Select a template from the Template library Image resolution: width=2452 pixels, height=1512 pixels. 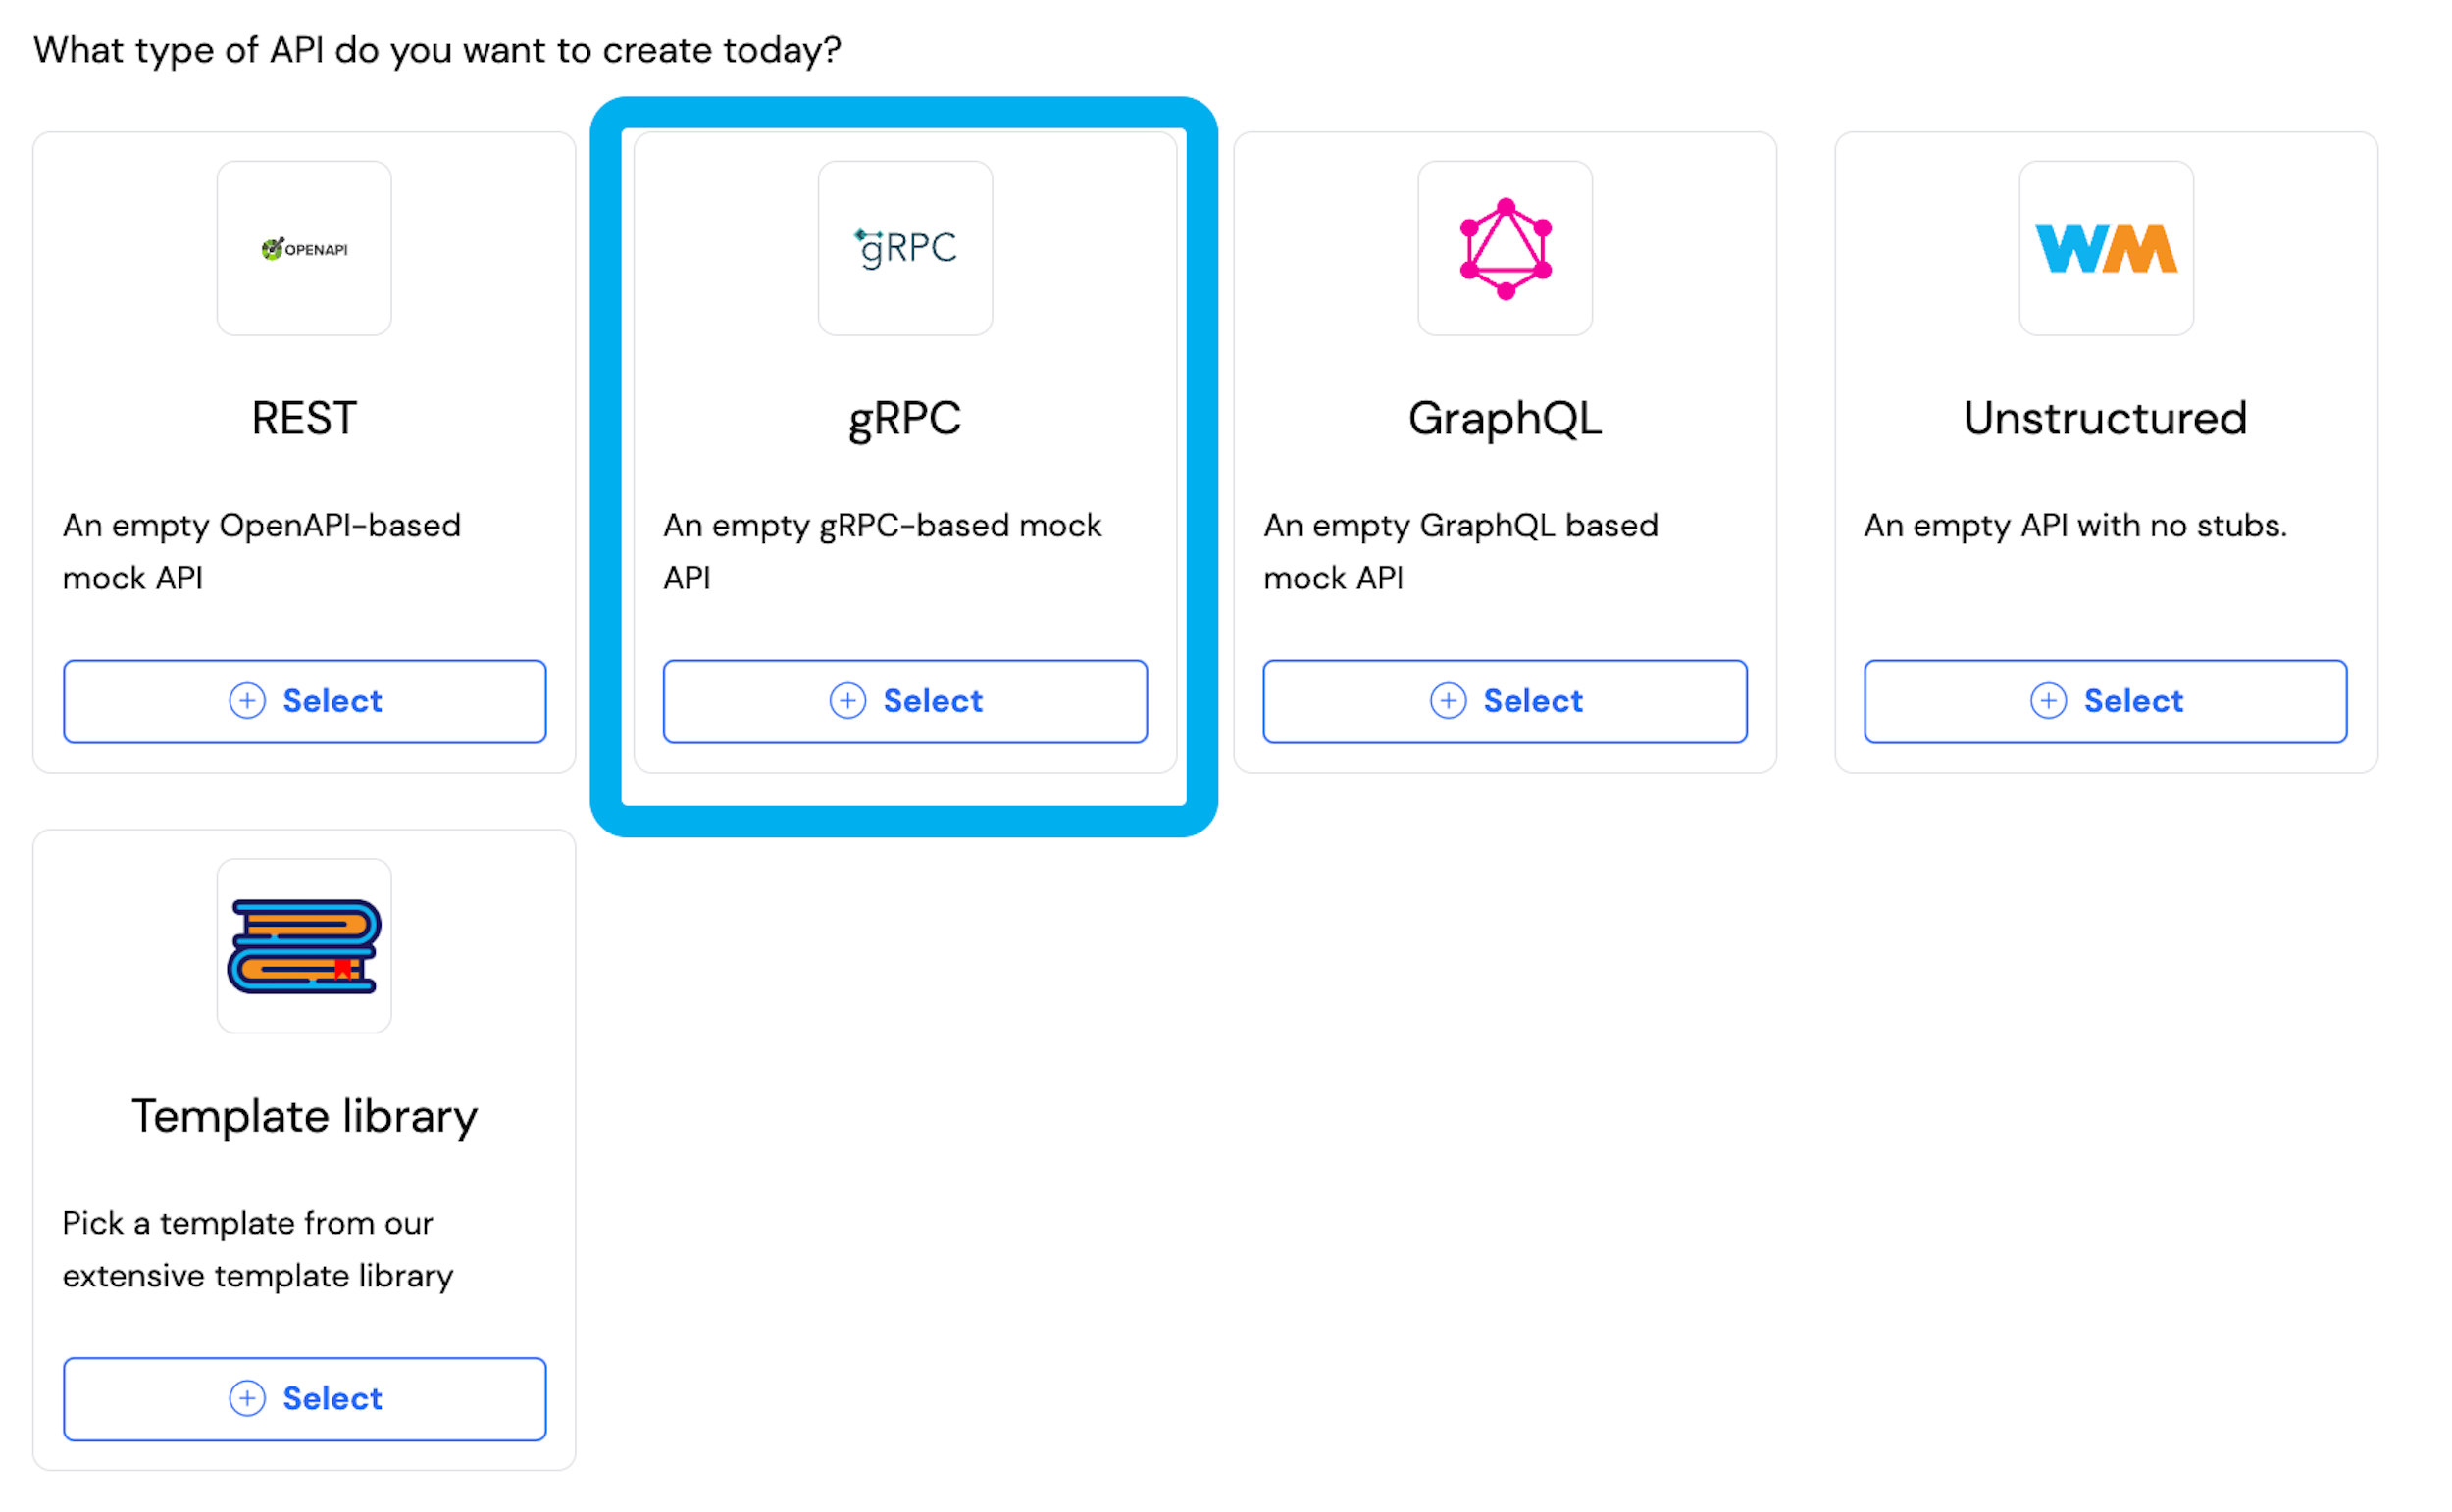pos(304,1399)
